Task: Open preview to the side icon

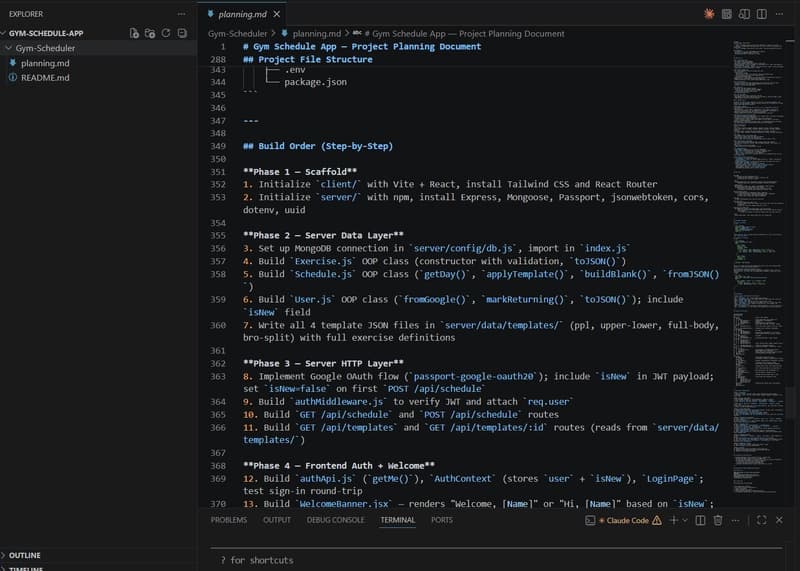Action: click(744, 14)
